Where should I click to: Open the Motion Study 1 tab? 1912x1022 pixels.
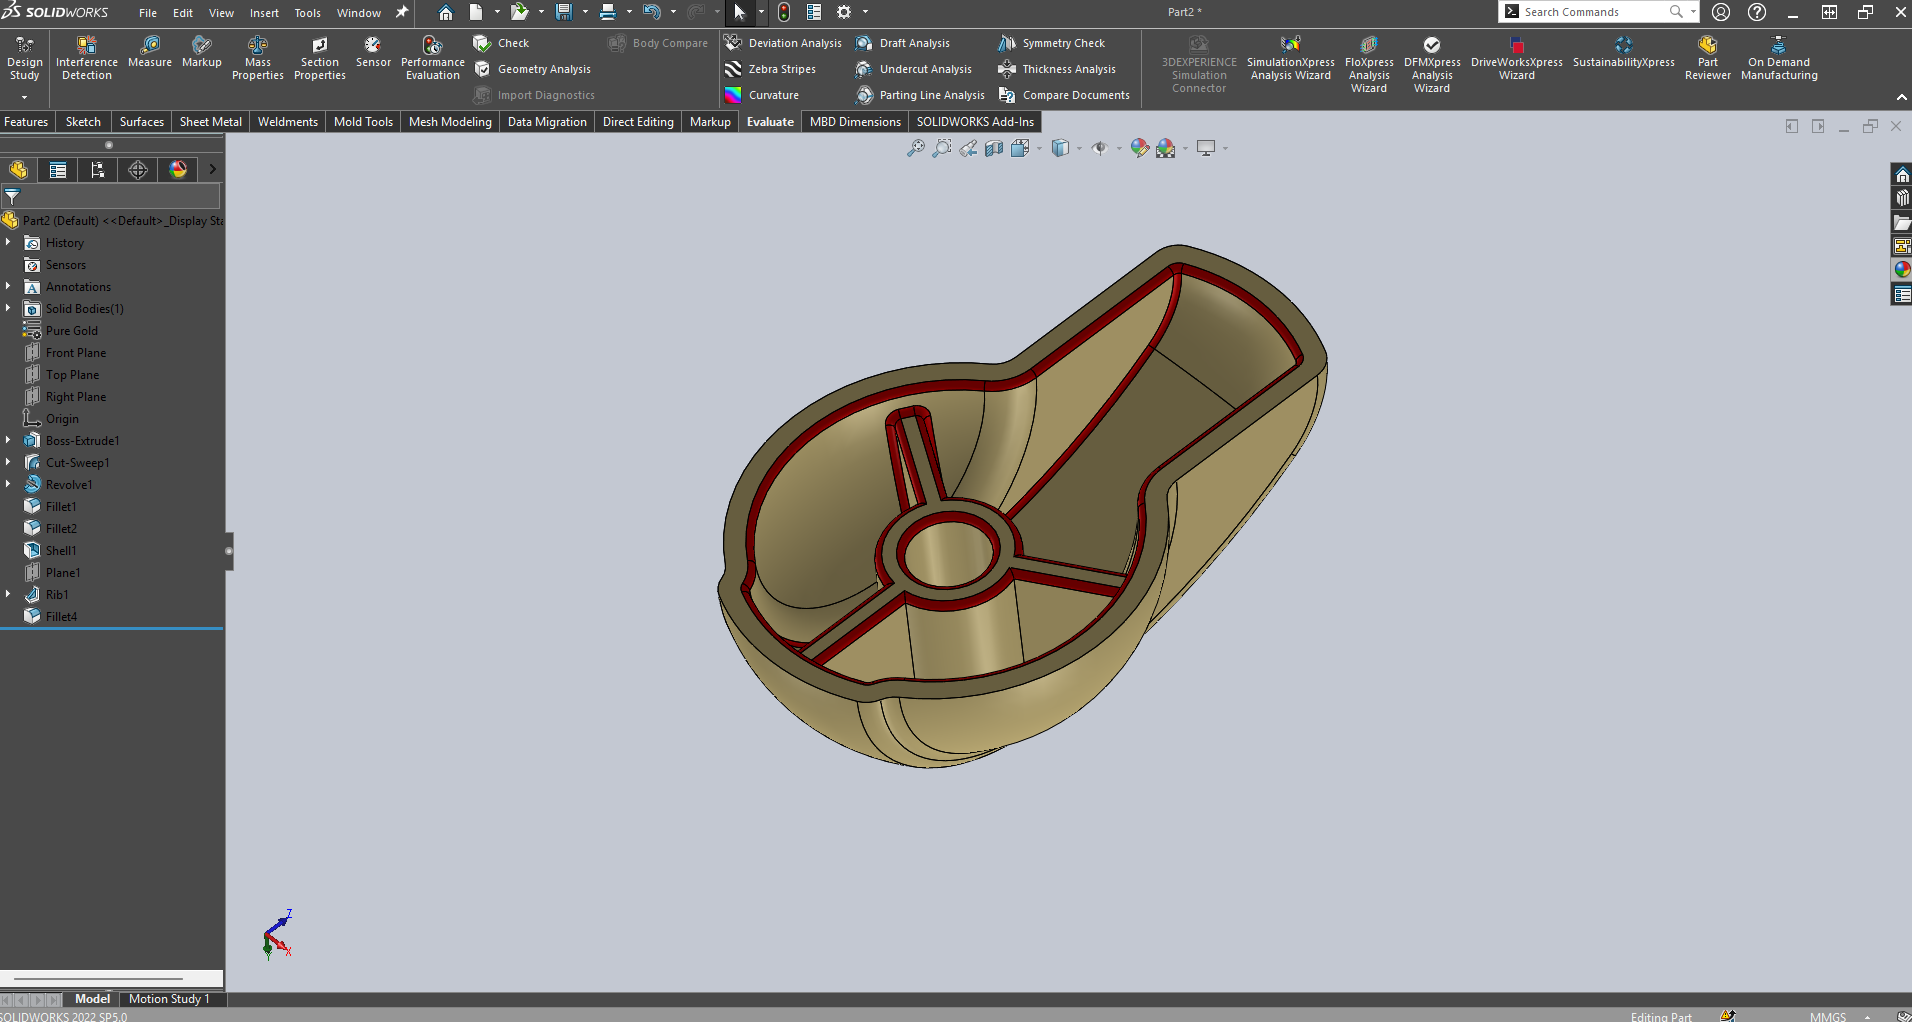click(169, 999)
